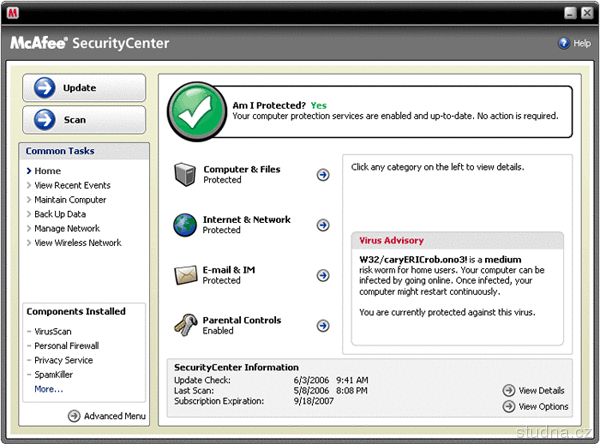Click the More... components link
Image resolution: width=600 pixels, height=444 pixels.
(49, 389)
